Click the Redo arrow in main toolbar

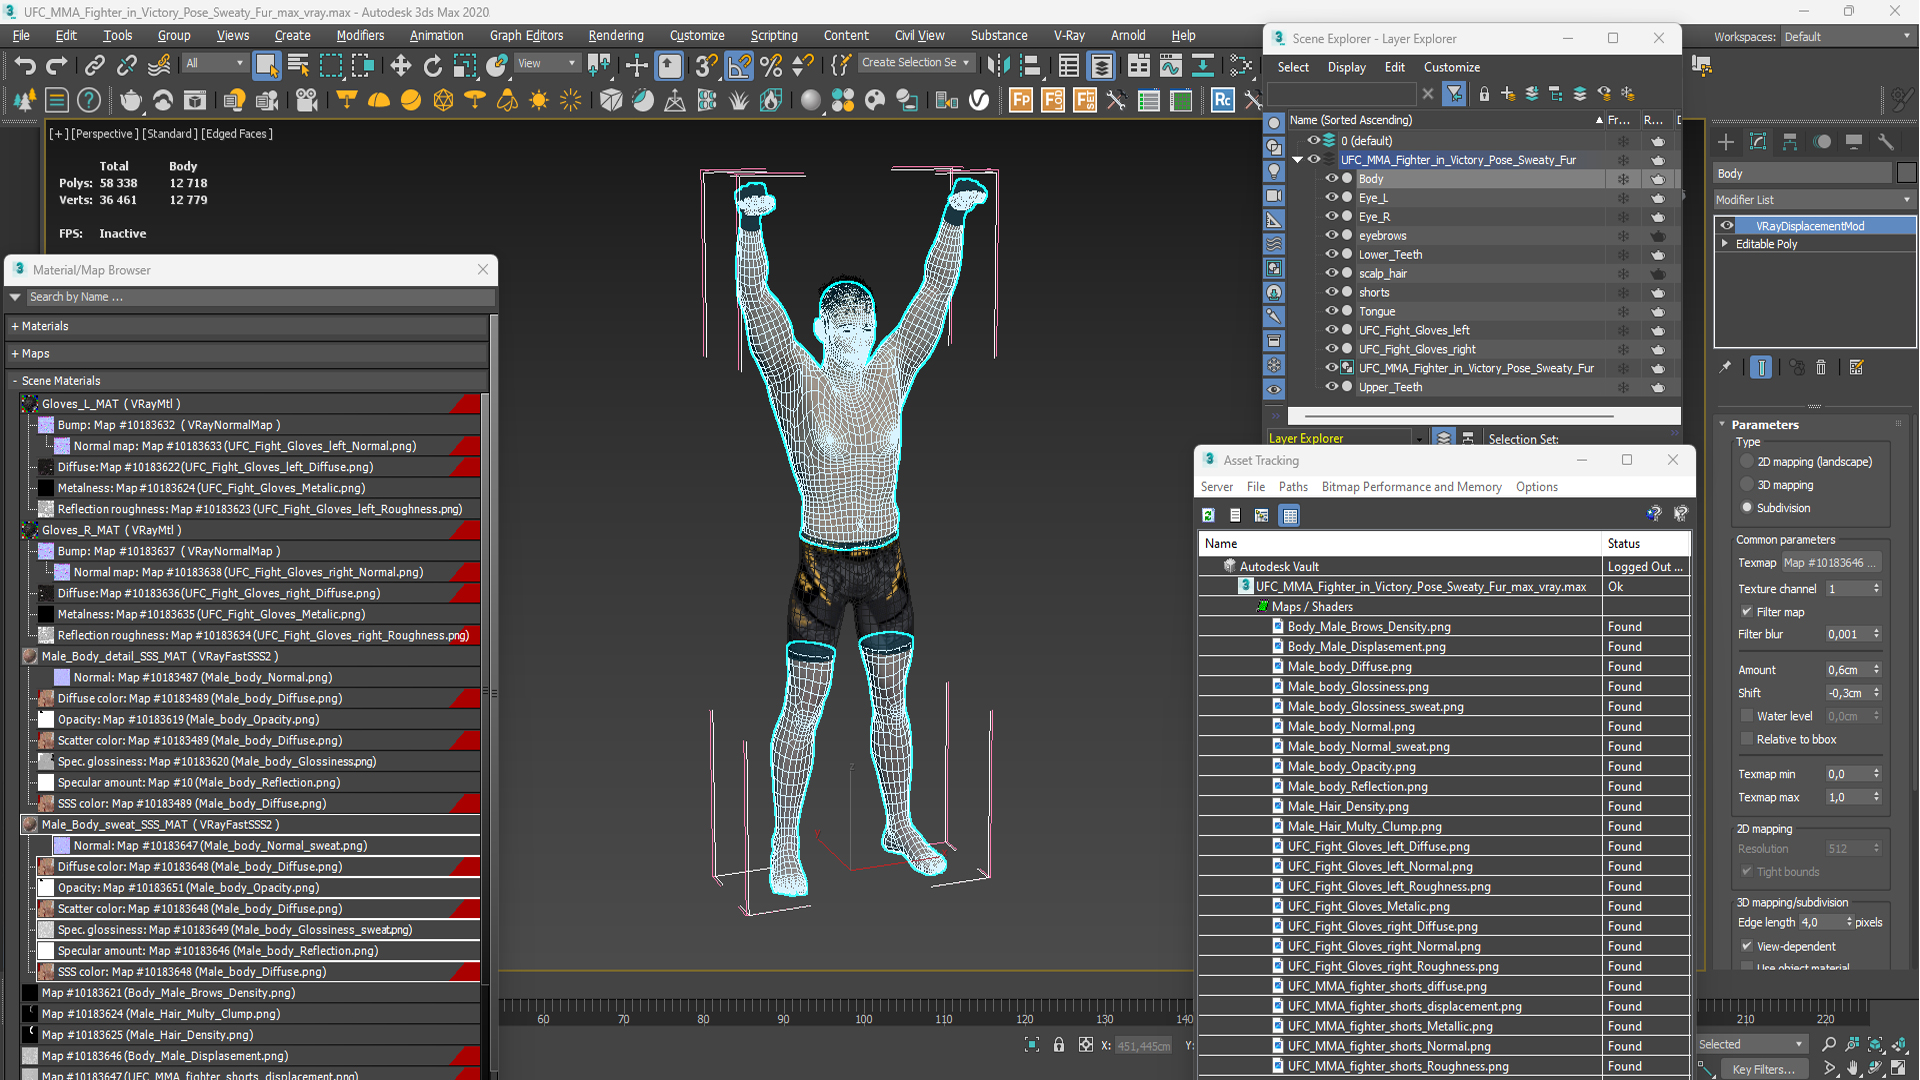pos(57,66)
